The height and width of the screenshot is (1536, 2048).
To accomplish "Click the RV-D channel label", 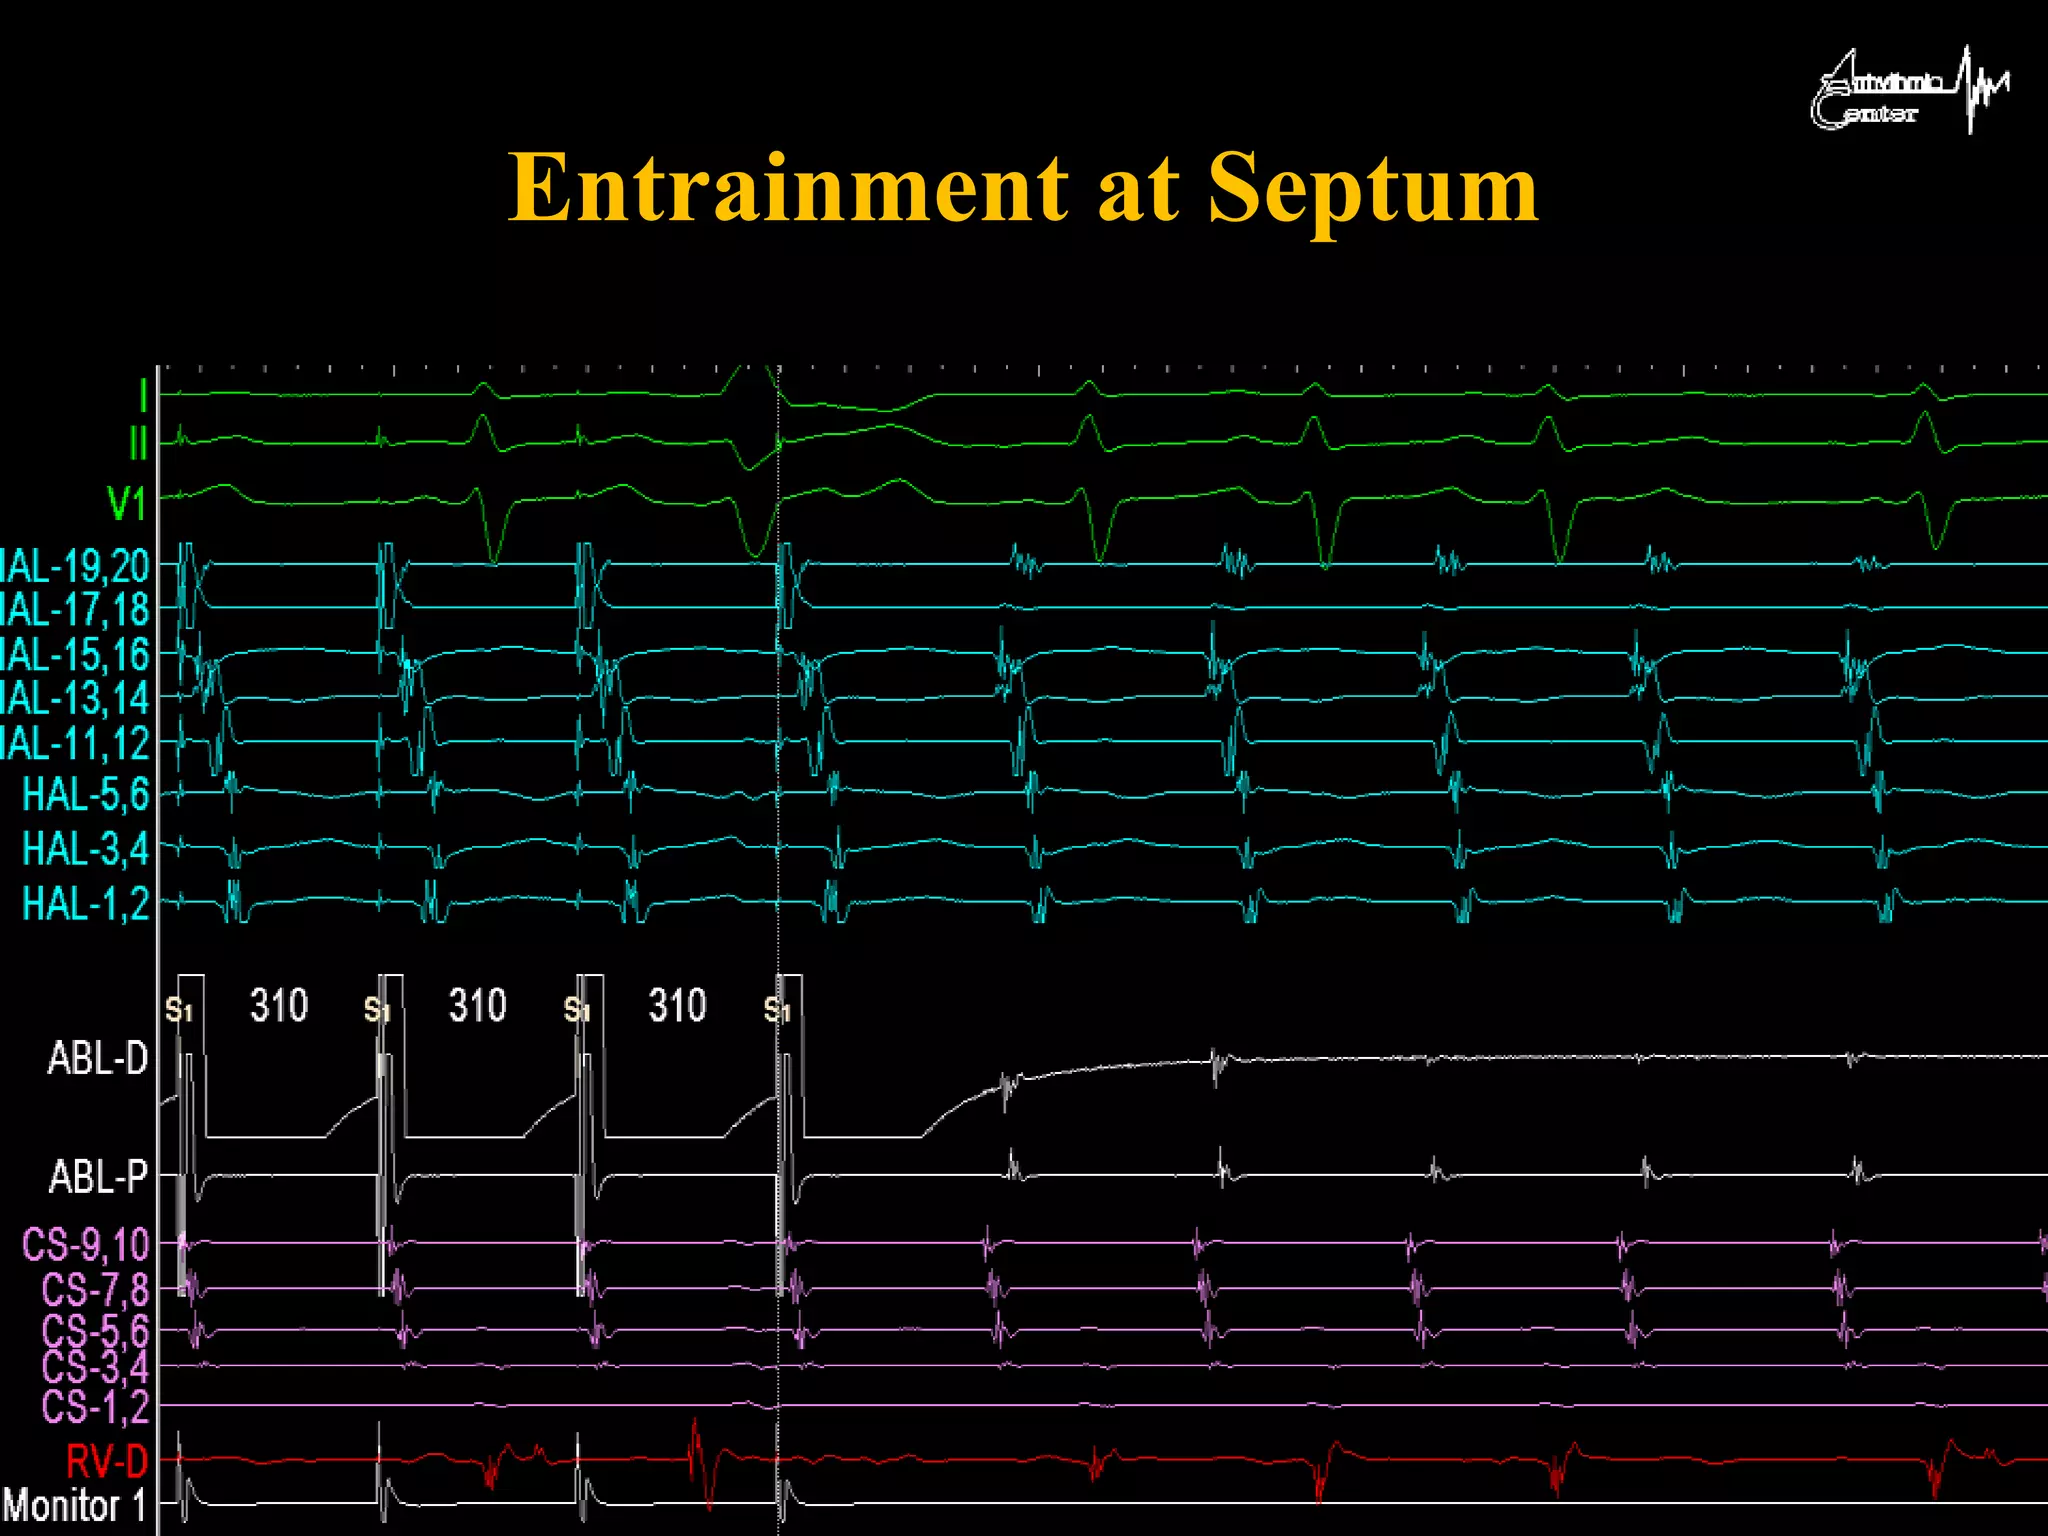I will (107, 1462).
